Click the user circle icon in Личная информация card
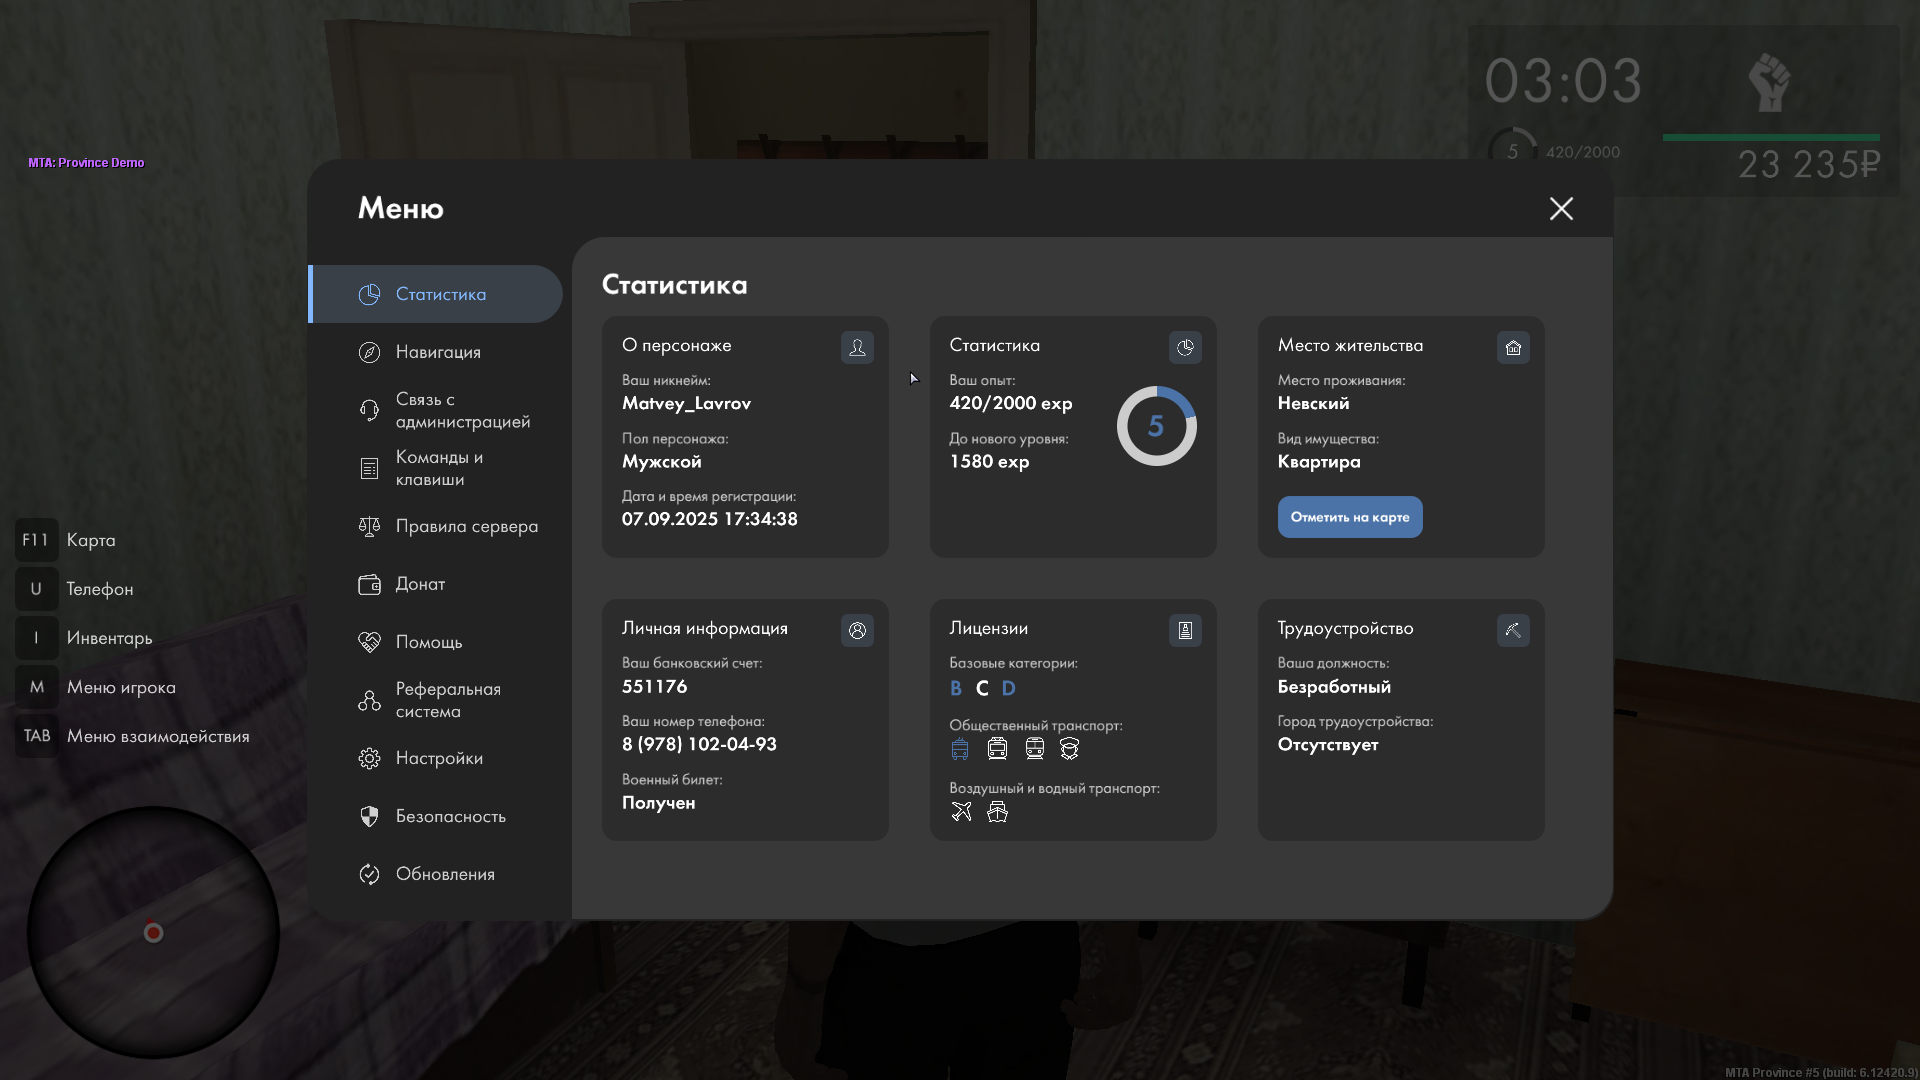This screenshot has height=1080, width=1920. point(857,630)
